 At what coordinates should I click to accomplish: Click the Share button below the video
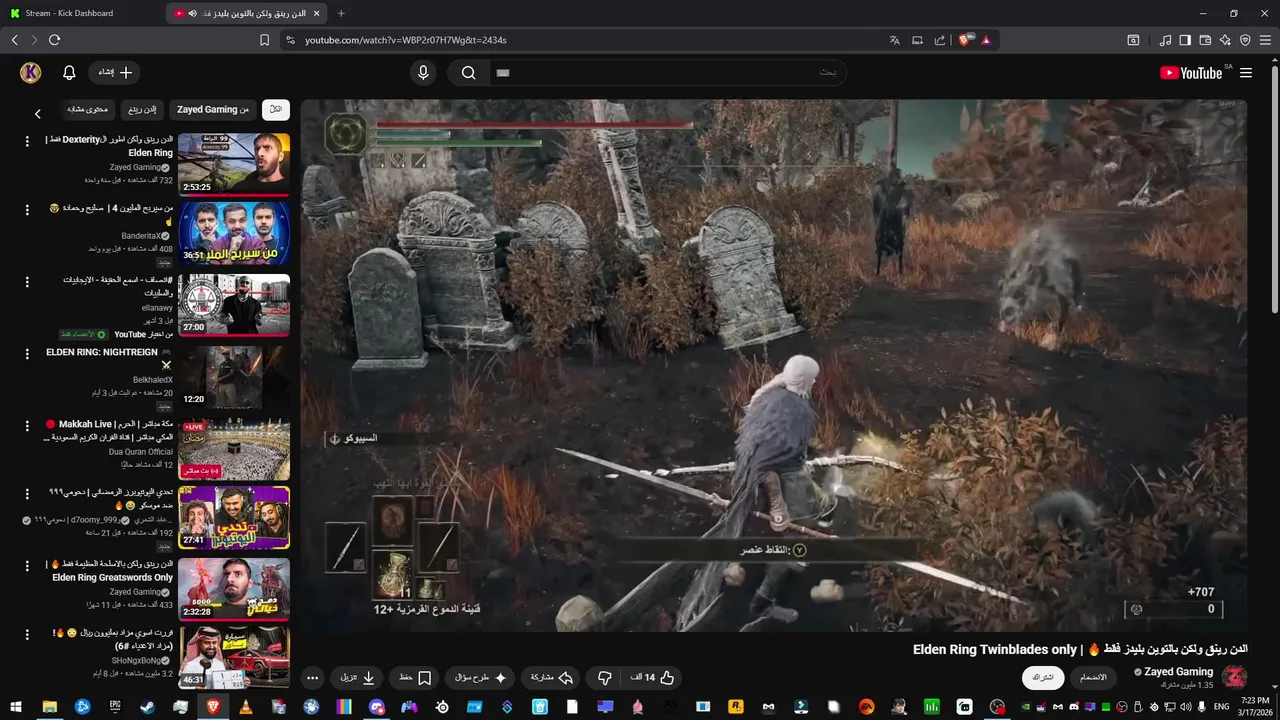[551, 677]
